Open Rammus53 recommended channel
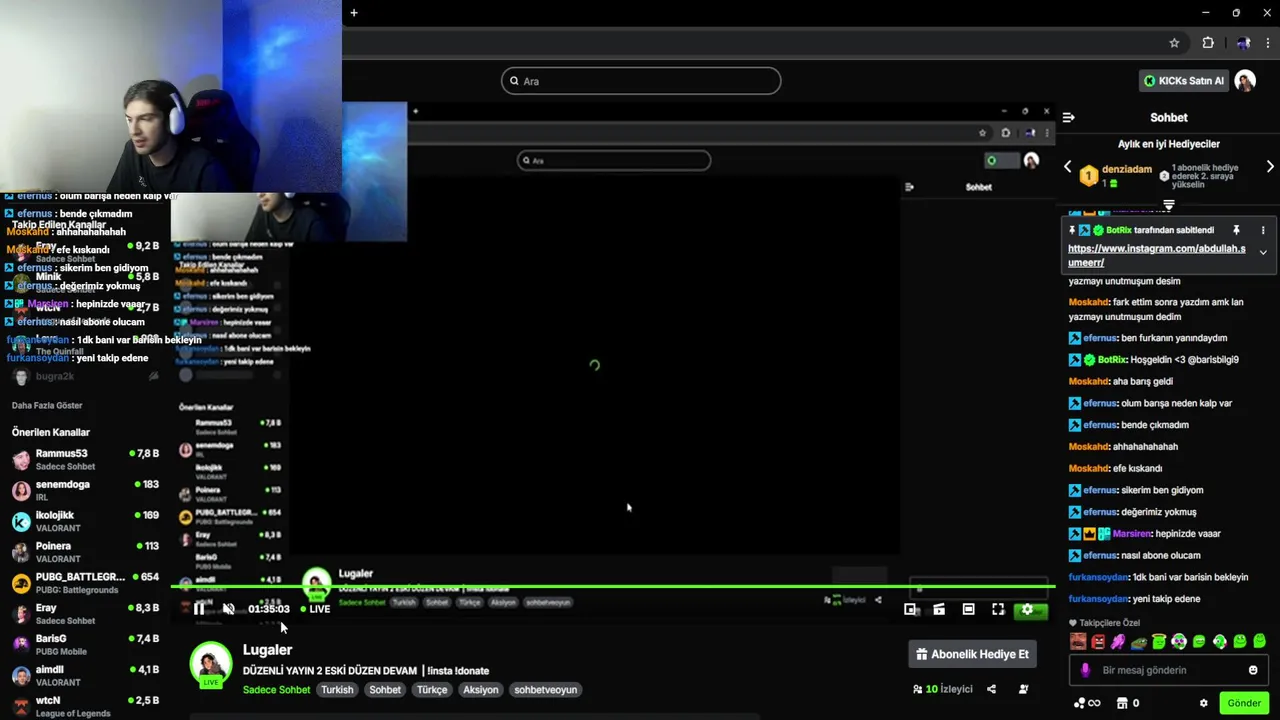The height and width of the screenshot is (720, 1280). [85, 459]
